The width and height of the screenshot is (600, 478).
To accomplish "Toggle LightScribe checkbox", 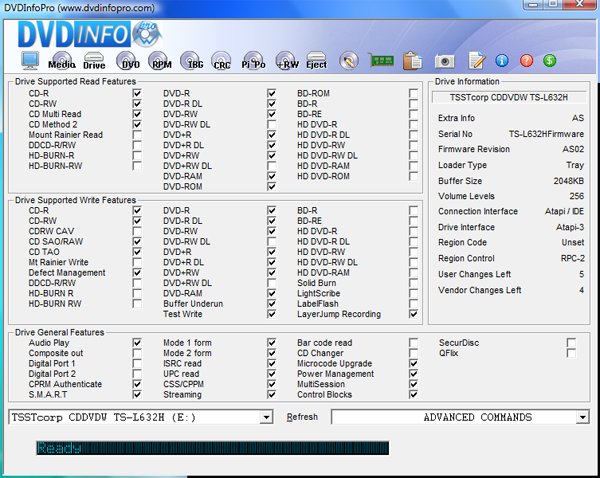I will tap(413, 293).
